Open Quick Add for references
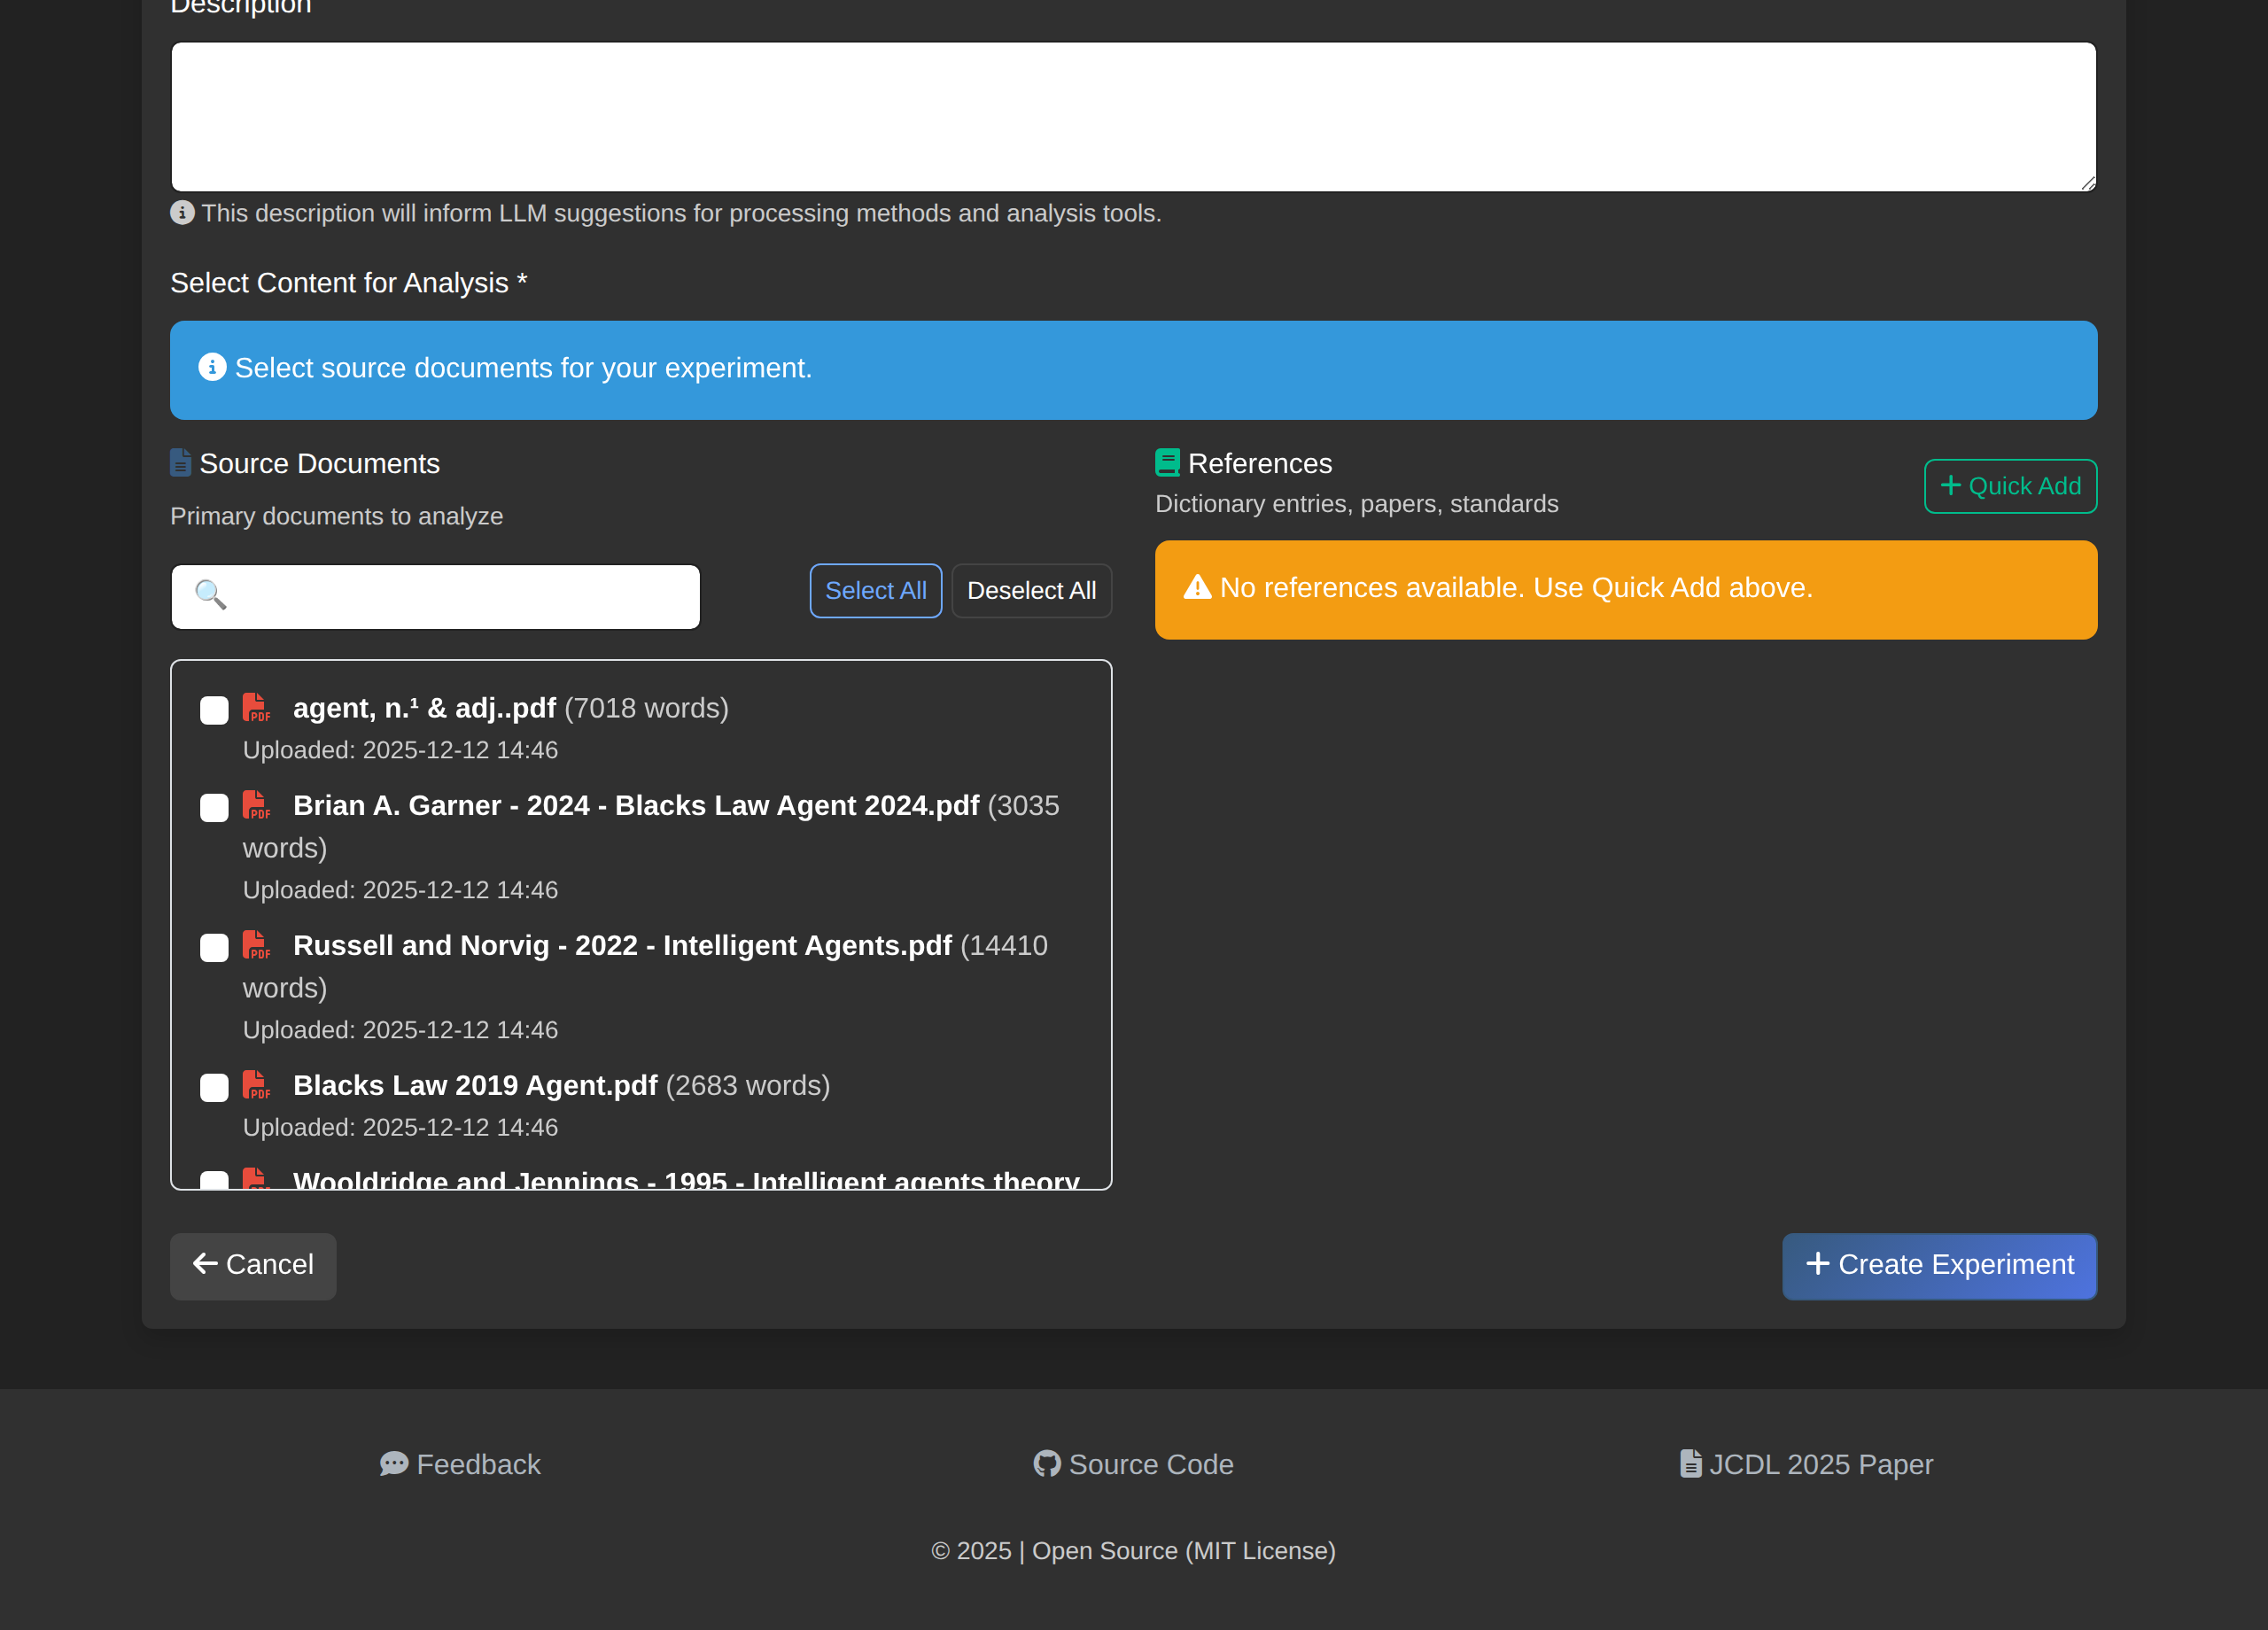 (2010, 486)
